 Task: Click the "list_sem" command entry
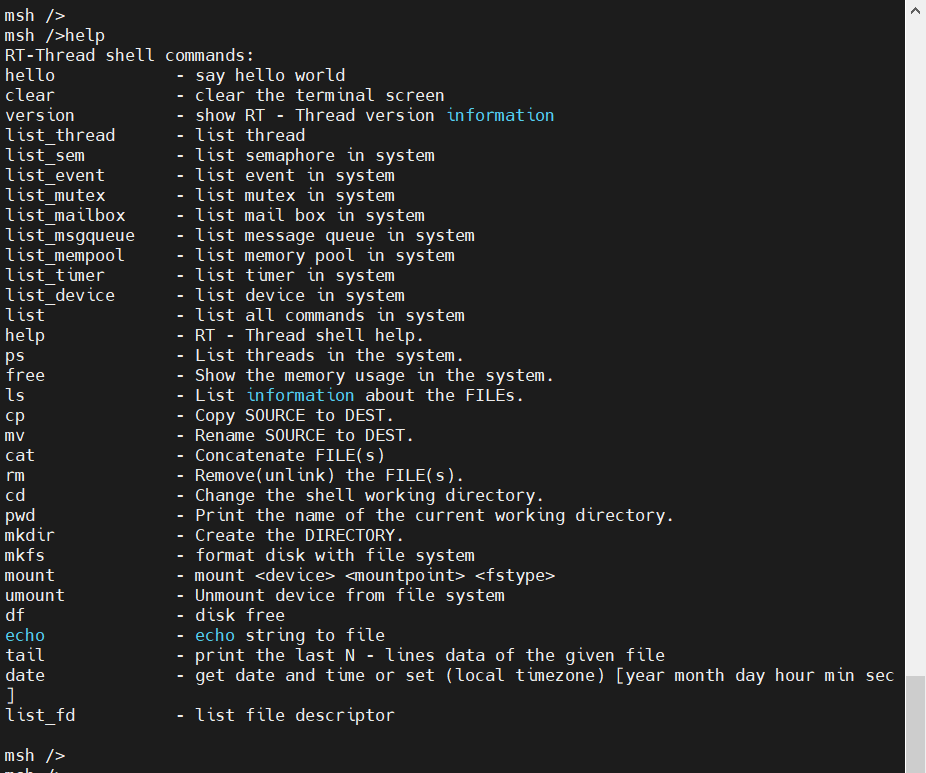pyautogui.click(x=45, y=155)
